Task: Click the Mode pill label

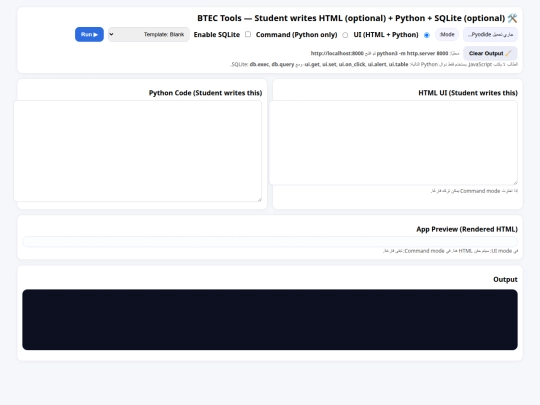Action: click(x=447, y=34)
